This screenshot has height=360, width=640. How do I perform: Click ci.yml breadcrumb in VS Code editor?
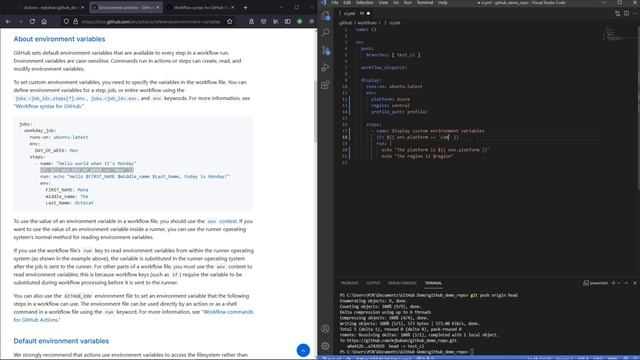pos(394,23)
